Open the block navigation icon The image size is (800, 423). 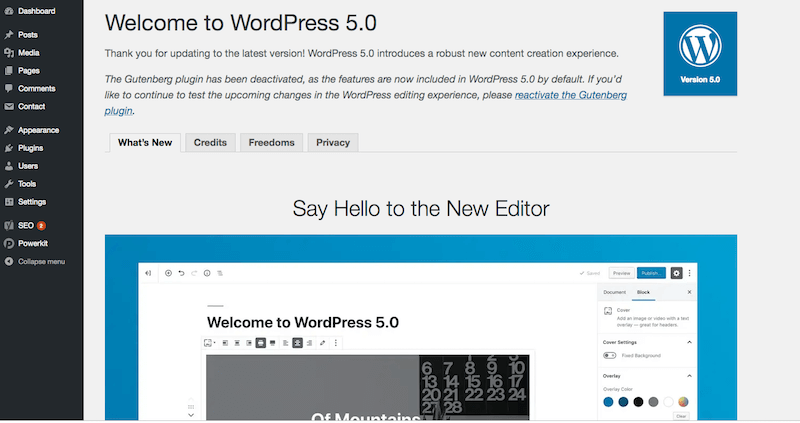point(220,273)
